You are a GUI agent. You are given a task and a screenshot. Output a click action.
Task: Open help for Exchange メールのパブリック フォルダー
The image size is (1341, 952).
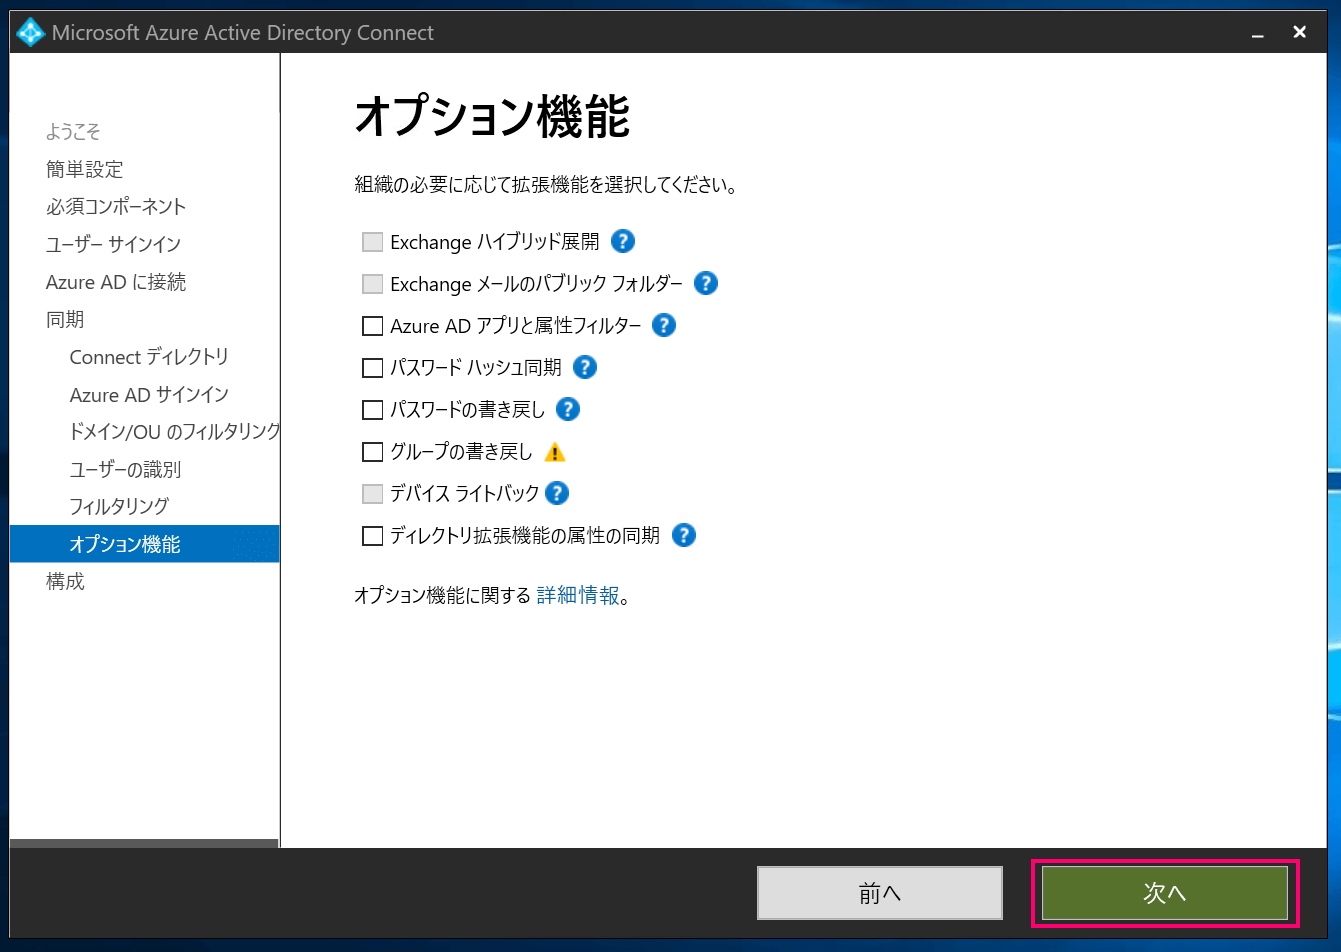pos(706,283)
